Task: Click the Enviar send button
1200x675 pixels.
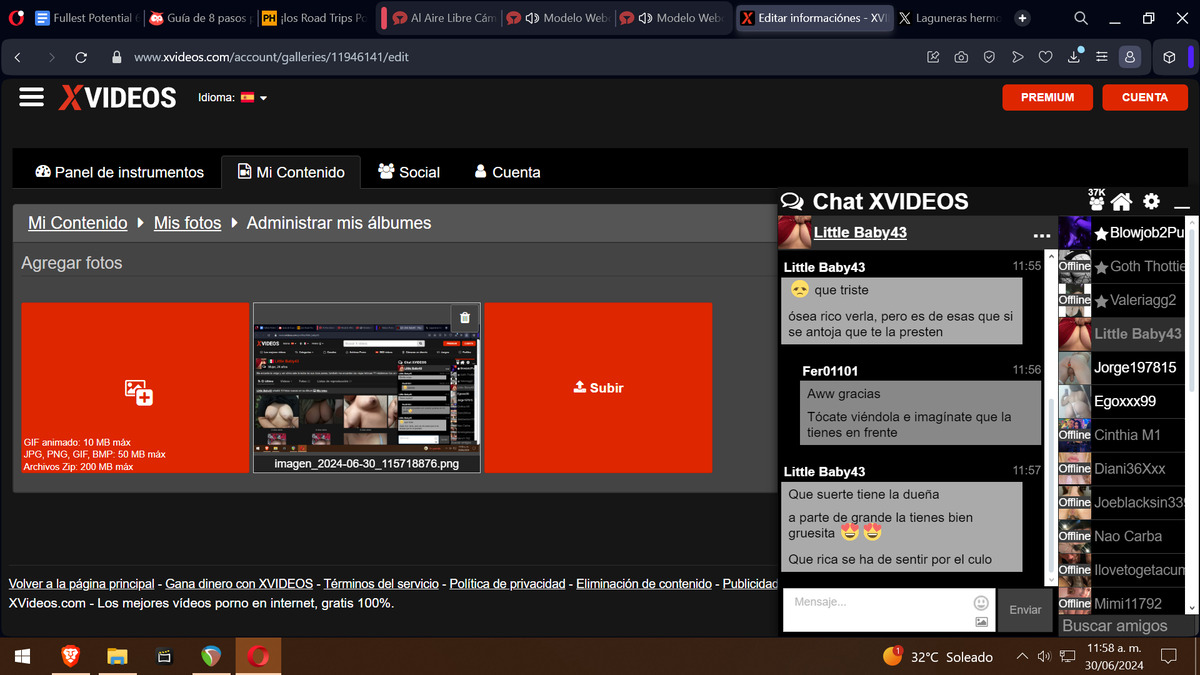Action: coord(1025,610)
